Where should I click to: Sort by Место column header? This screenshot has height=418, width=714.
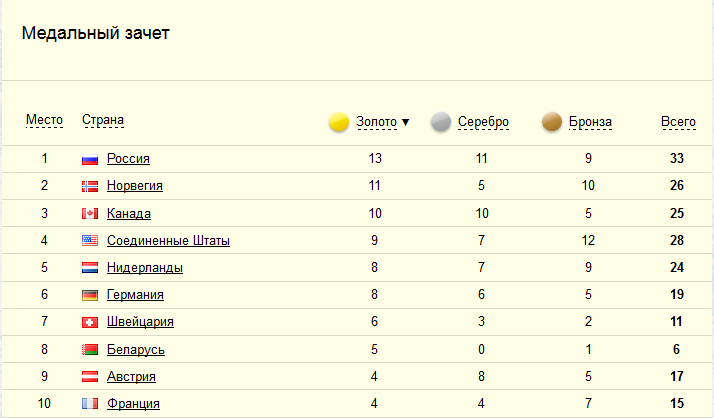tap(44, 121)
